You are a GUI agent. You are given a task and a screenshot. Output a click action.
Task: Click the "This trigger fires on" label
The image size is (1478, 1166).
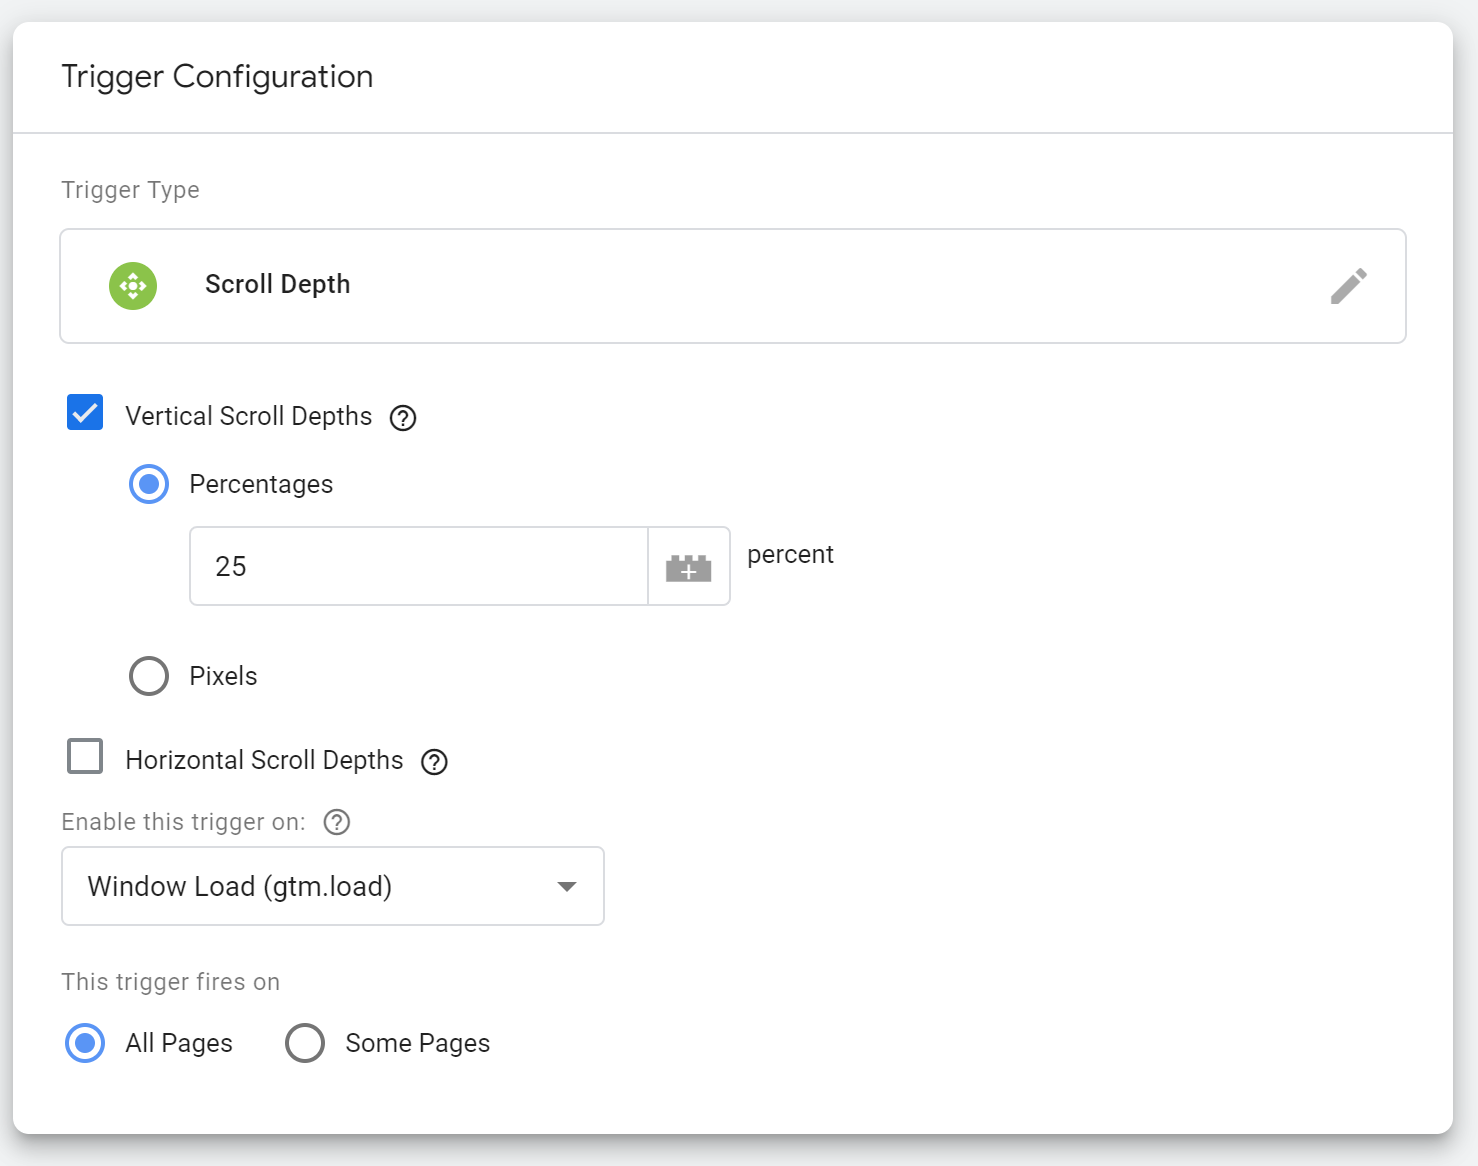170,982
